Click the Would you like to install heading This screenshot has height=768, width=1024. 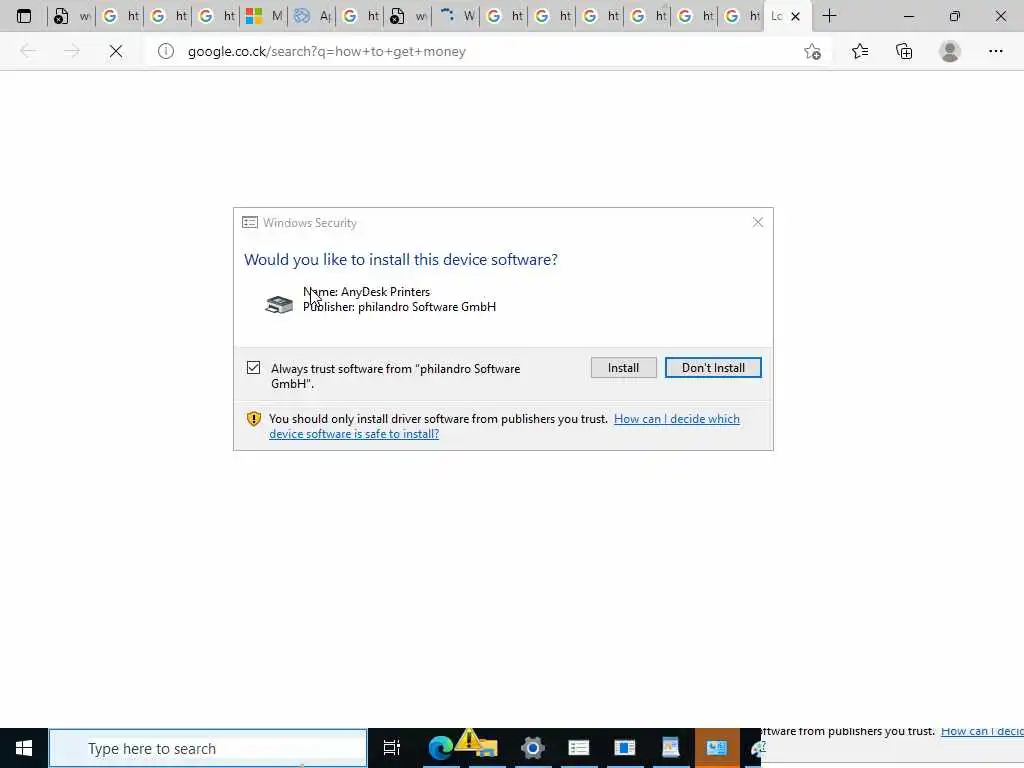tap(401, 259)
